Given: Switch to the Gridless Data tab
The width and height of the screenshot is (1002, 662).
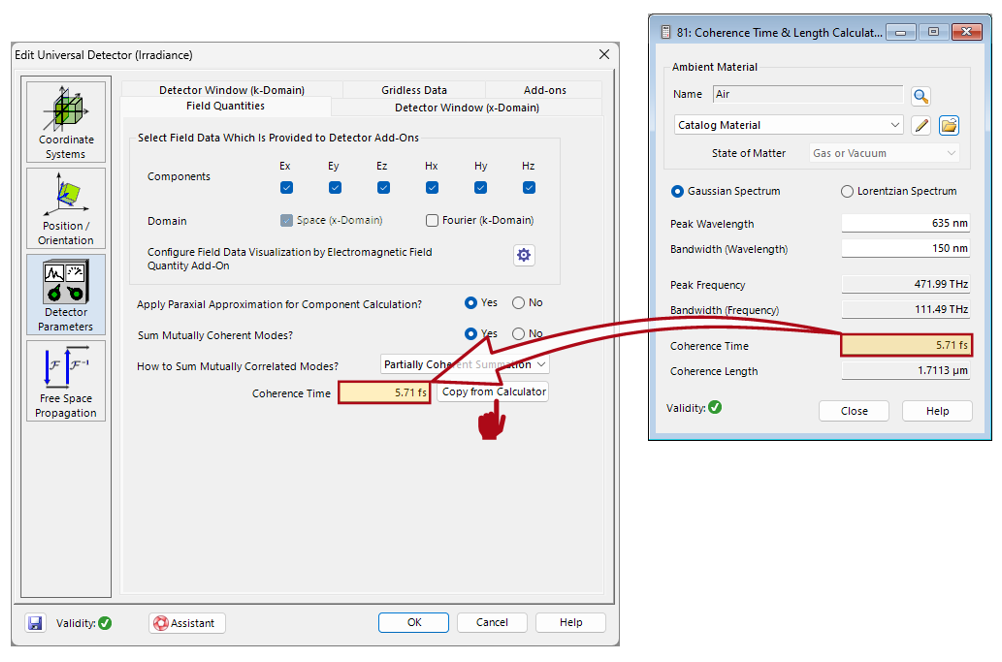Looking at the screenshot, I should click(414, 90).
